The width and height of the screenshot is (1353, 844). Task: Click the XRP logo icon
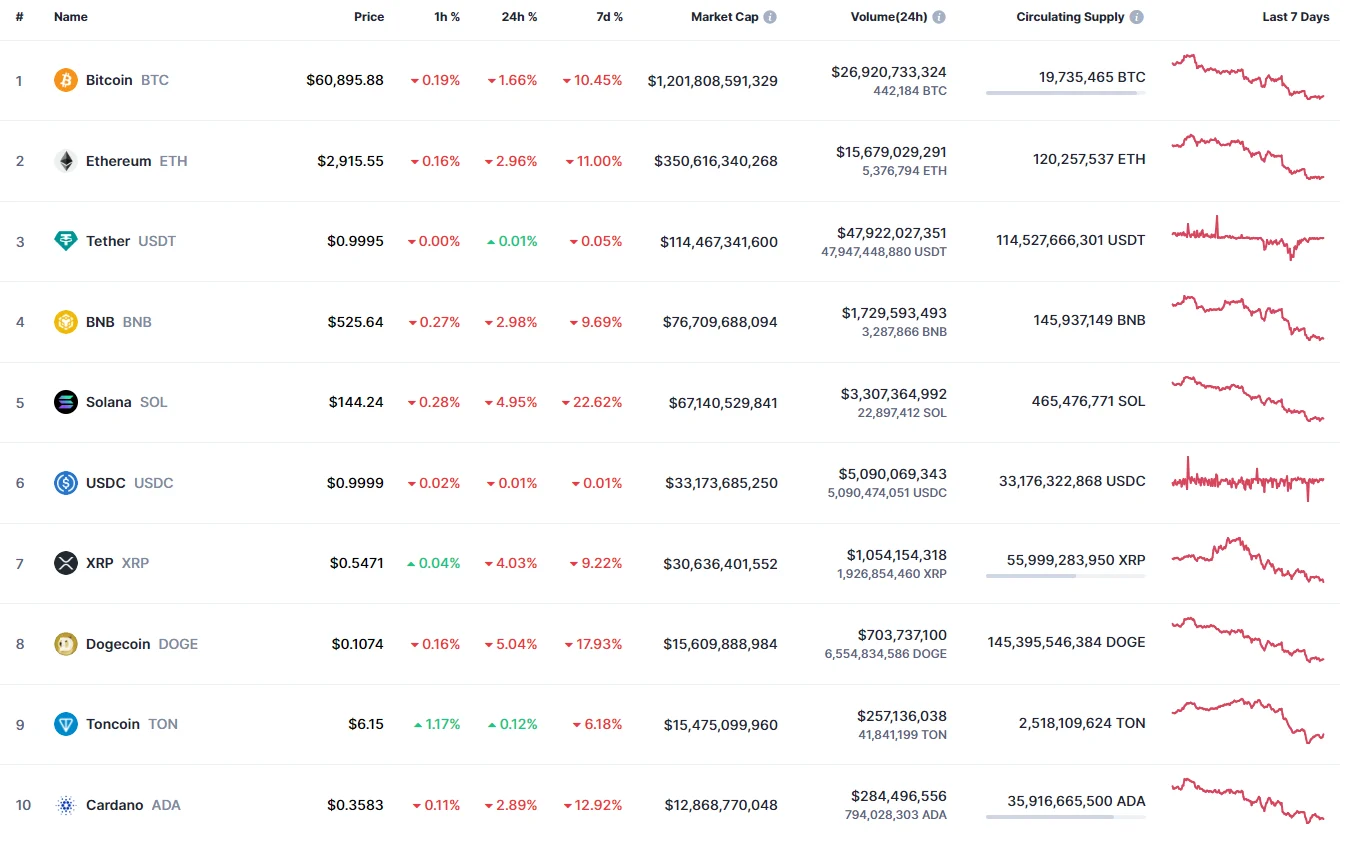pos(65,563)
